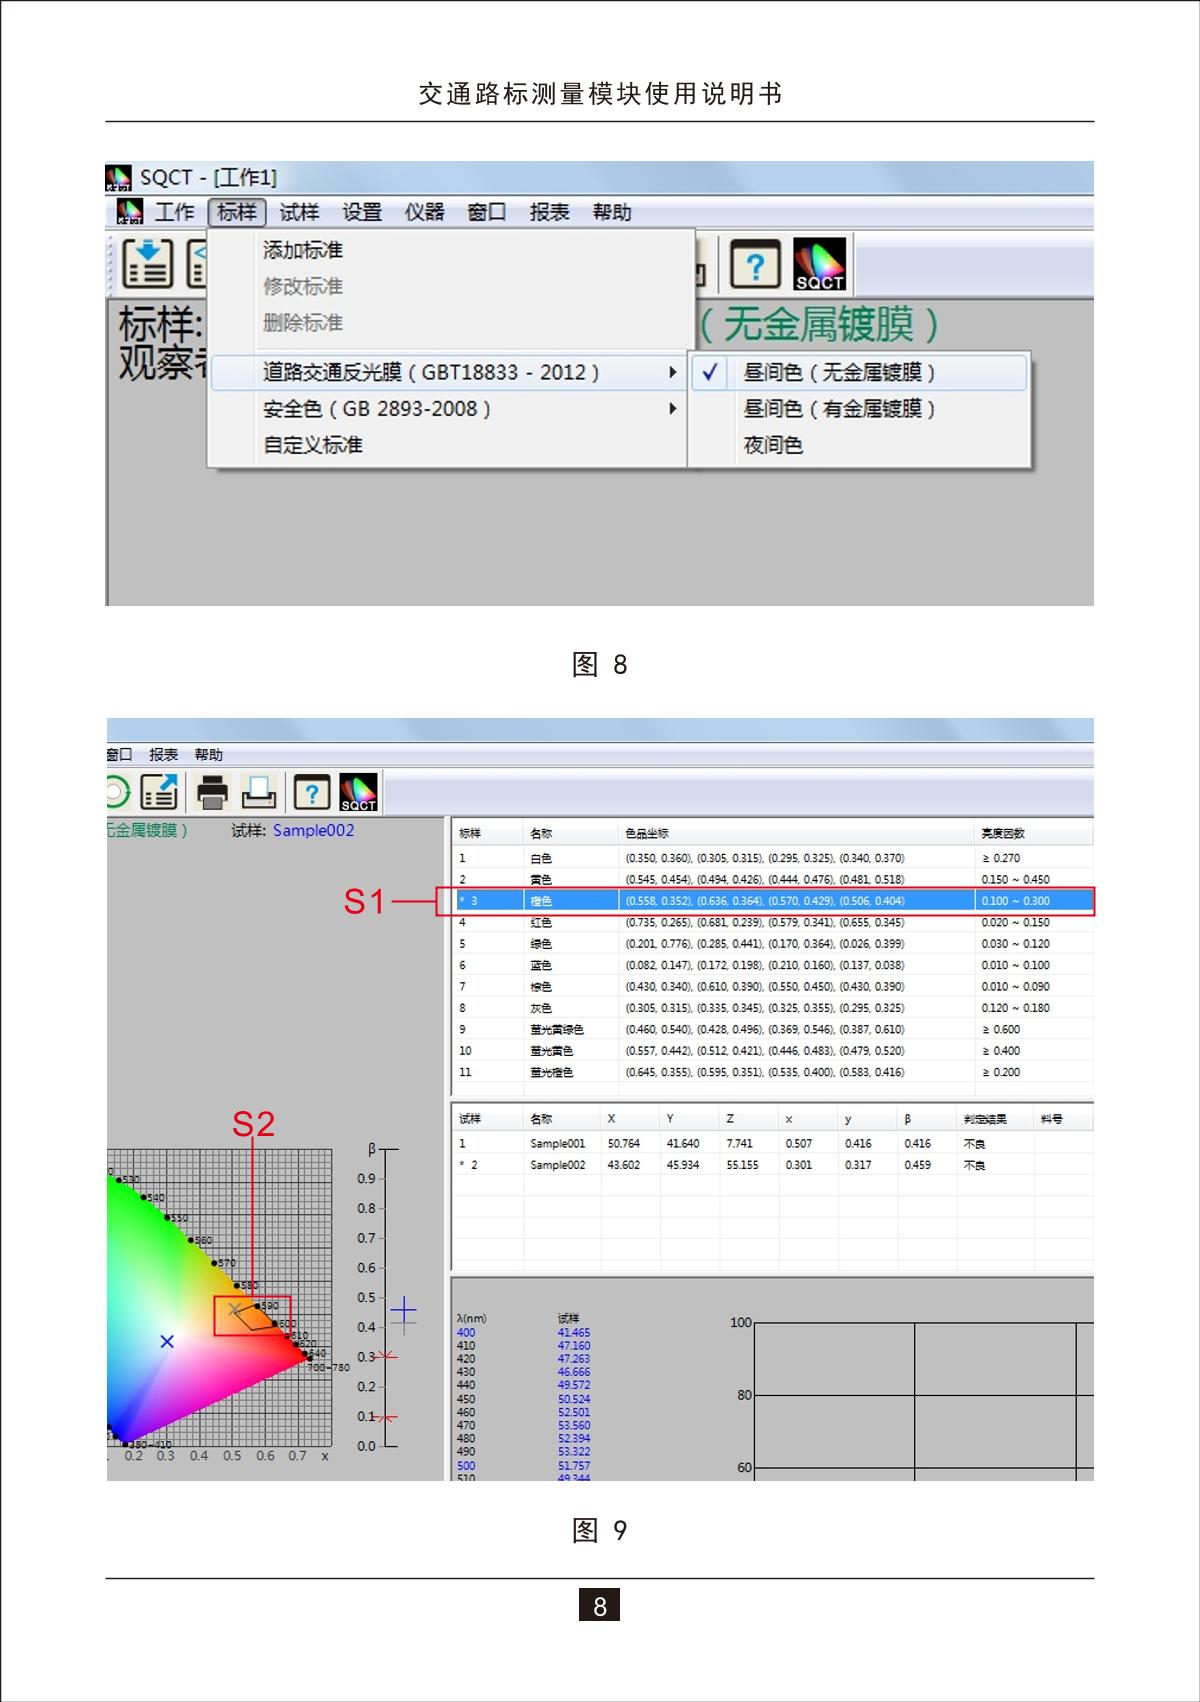Click the printer icon in lower toolbar
1200x1702 pixels.
pyautogui.click(x=213, y=792)
